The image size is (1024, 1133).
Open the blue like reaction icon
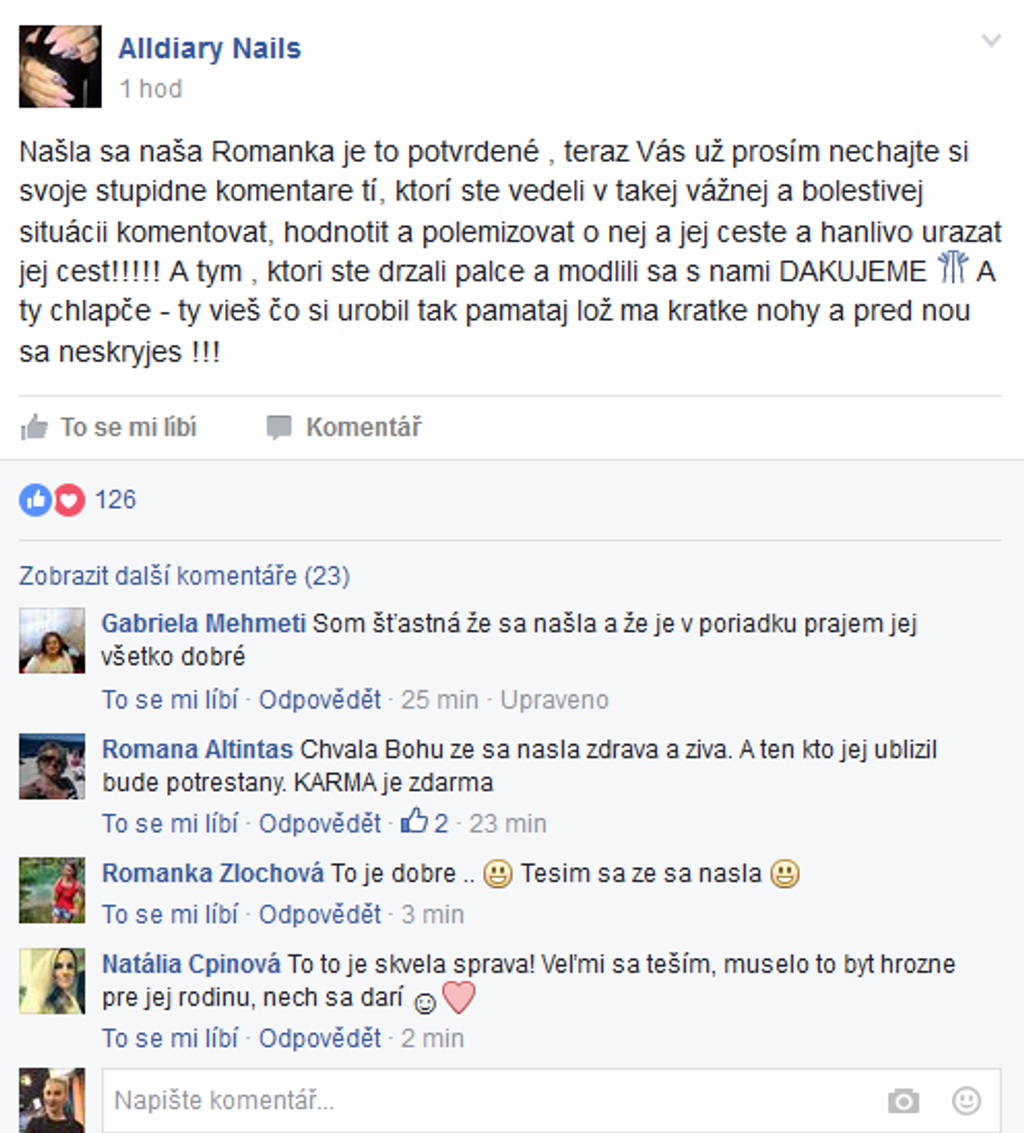click(35, 499)
